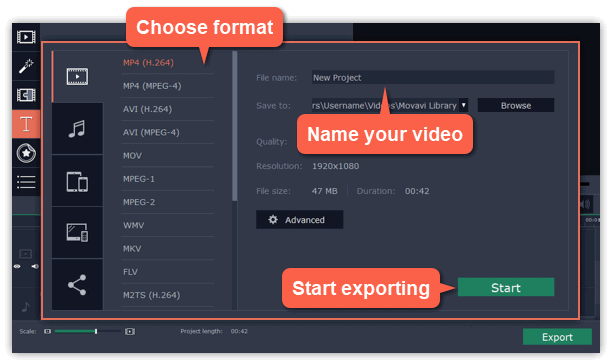The width and height of the screenshot is (609, 360).
Task: Click the video track icon on timeline
Action: (x=26, y=254)
